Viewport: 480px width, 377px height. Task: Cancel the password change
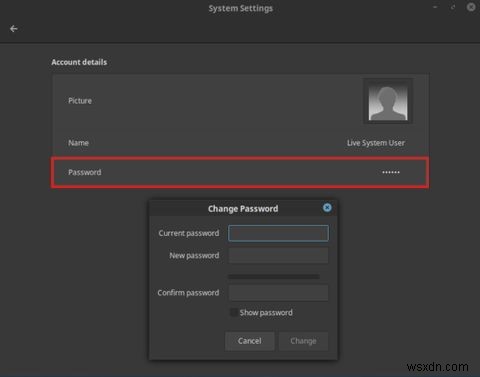pos(250,341)
